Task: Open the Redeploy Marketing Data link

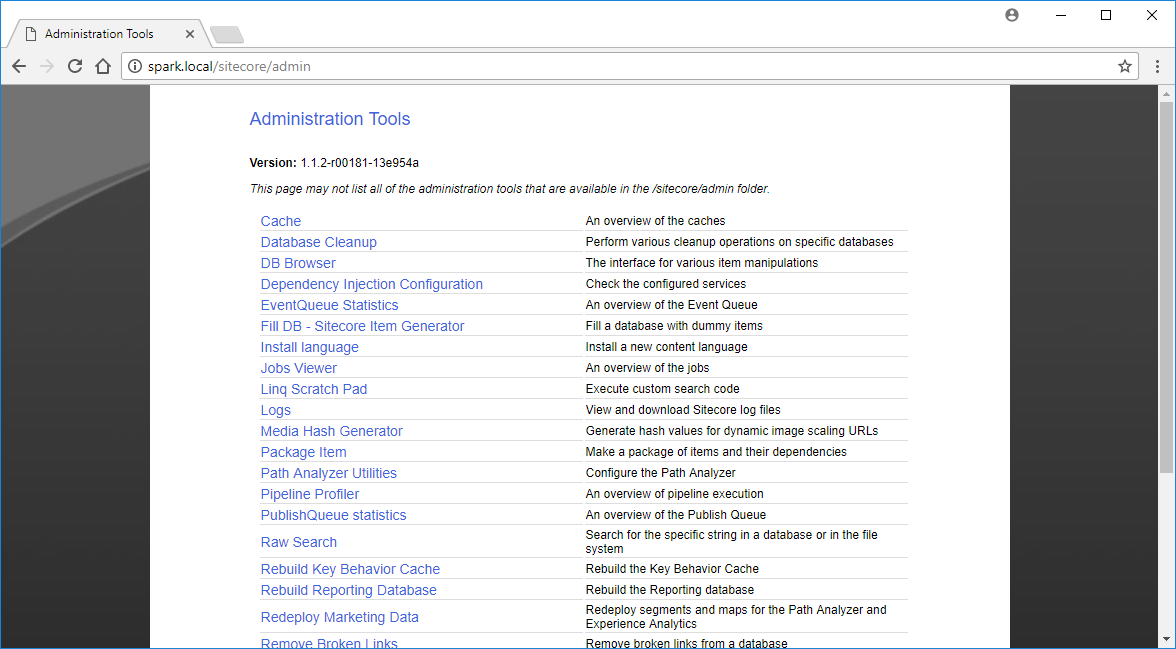Action: click(x=340, y=617)
